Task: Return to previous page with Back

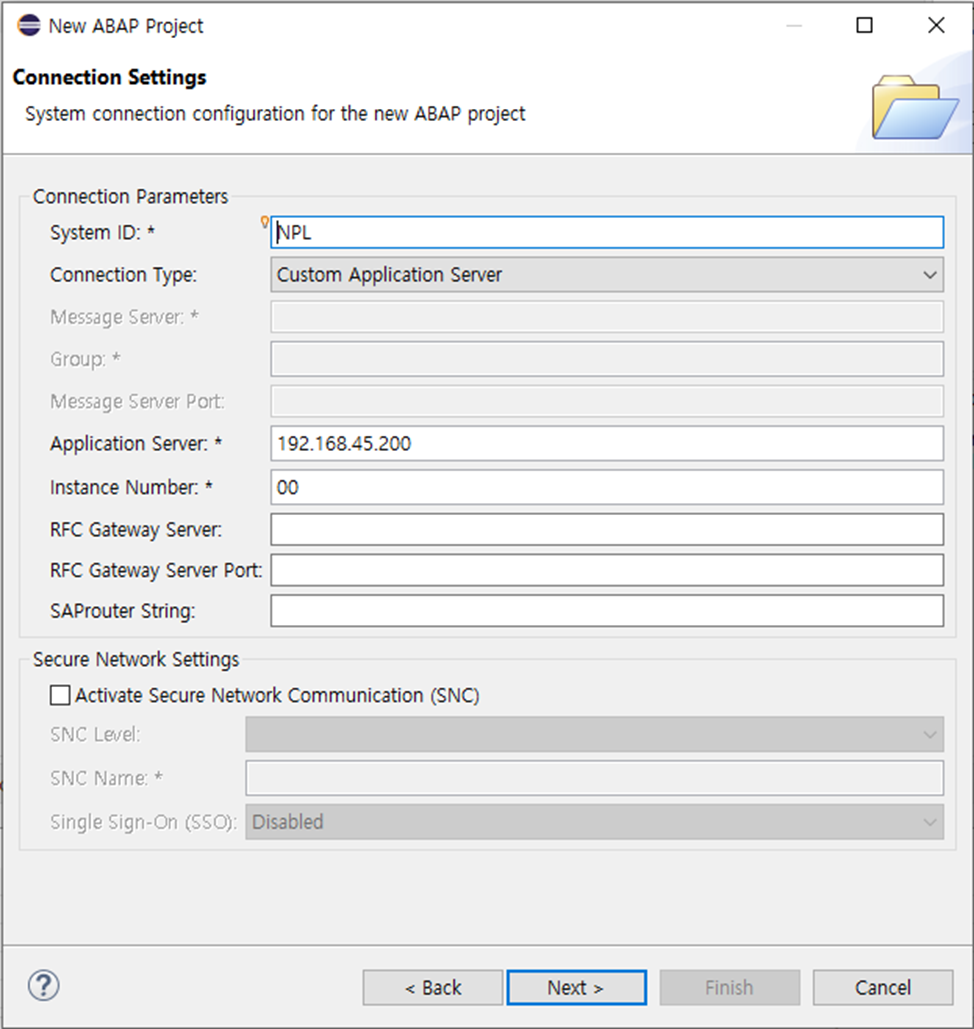Action: pos(433,988)
